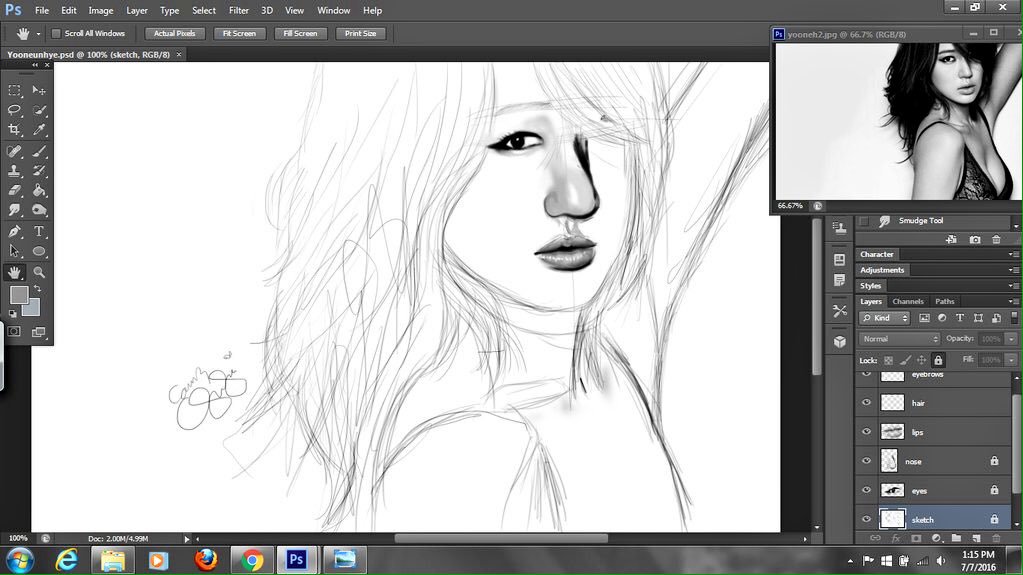The image size is (1023, 575).
Task: Toggle visibility of hair layer
Action: 866,403
